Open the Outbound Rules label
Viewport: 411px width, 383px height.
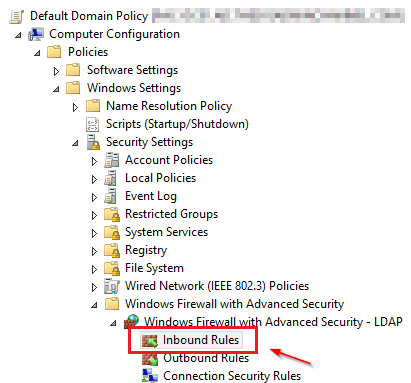(x=206, y=358)
